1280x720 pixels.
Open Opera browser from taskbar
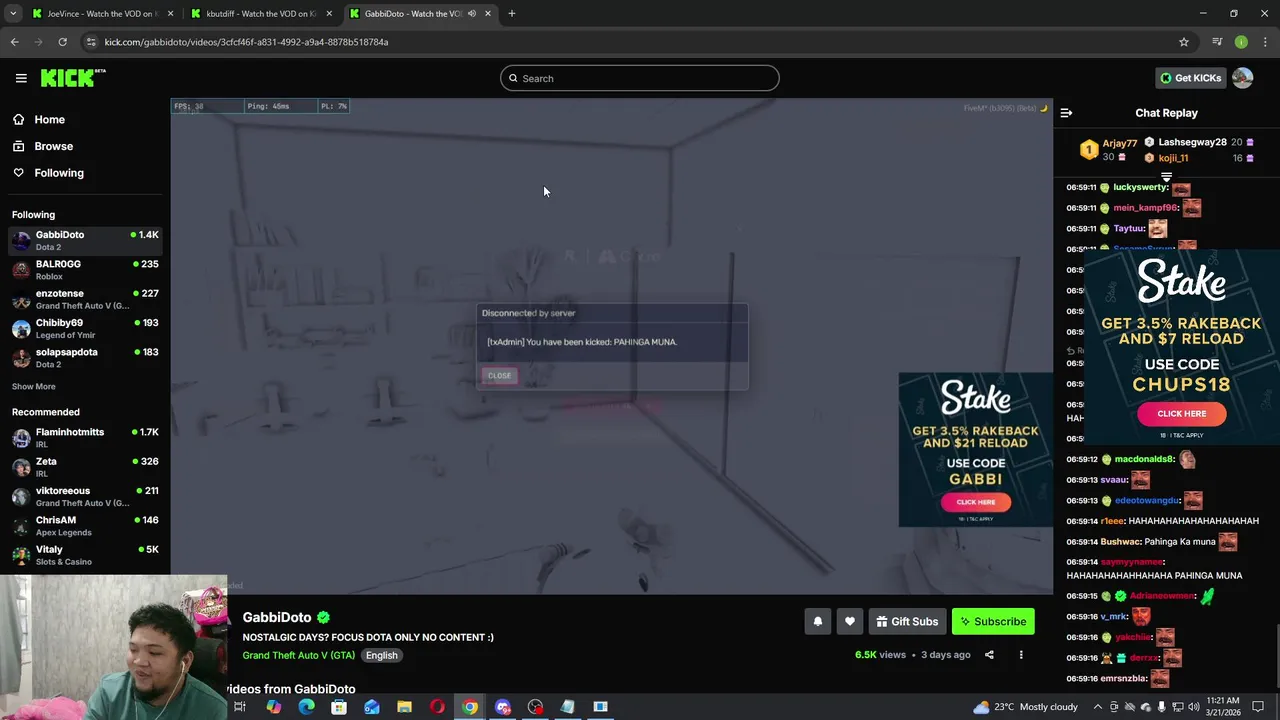(437, 707)
